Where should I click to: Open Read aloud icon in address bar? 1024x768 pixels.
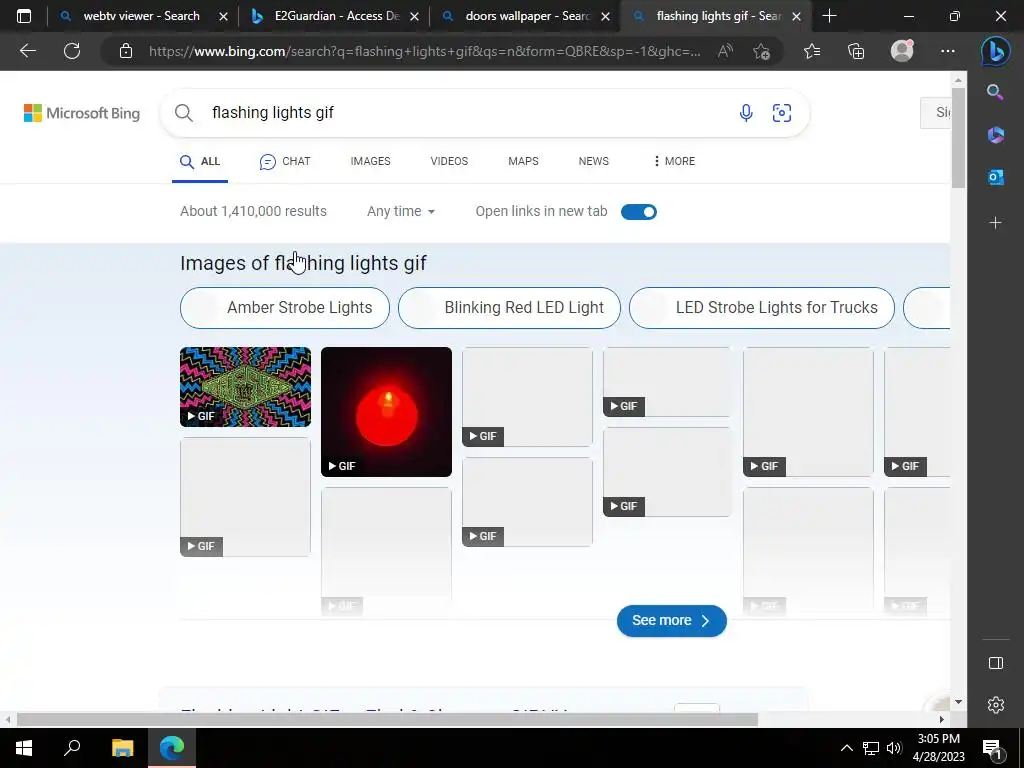725,51
